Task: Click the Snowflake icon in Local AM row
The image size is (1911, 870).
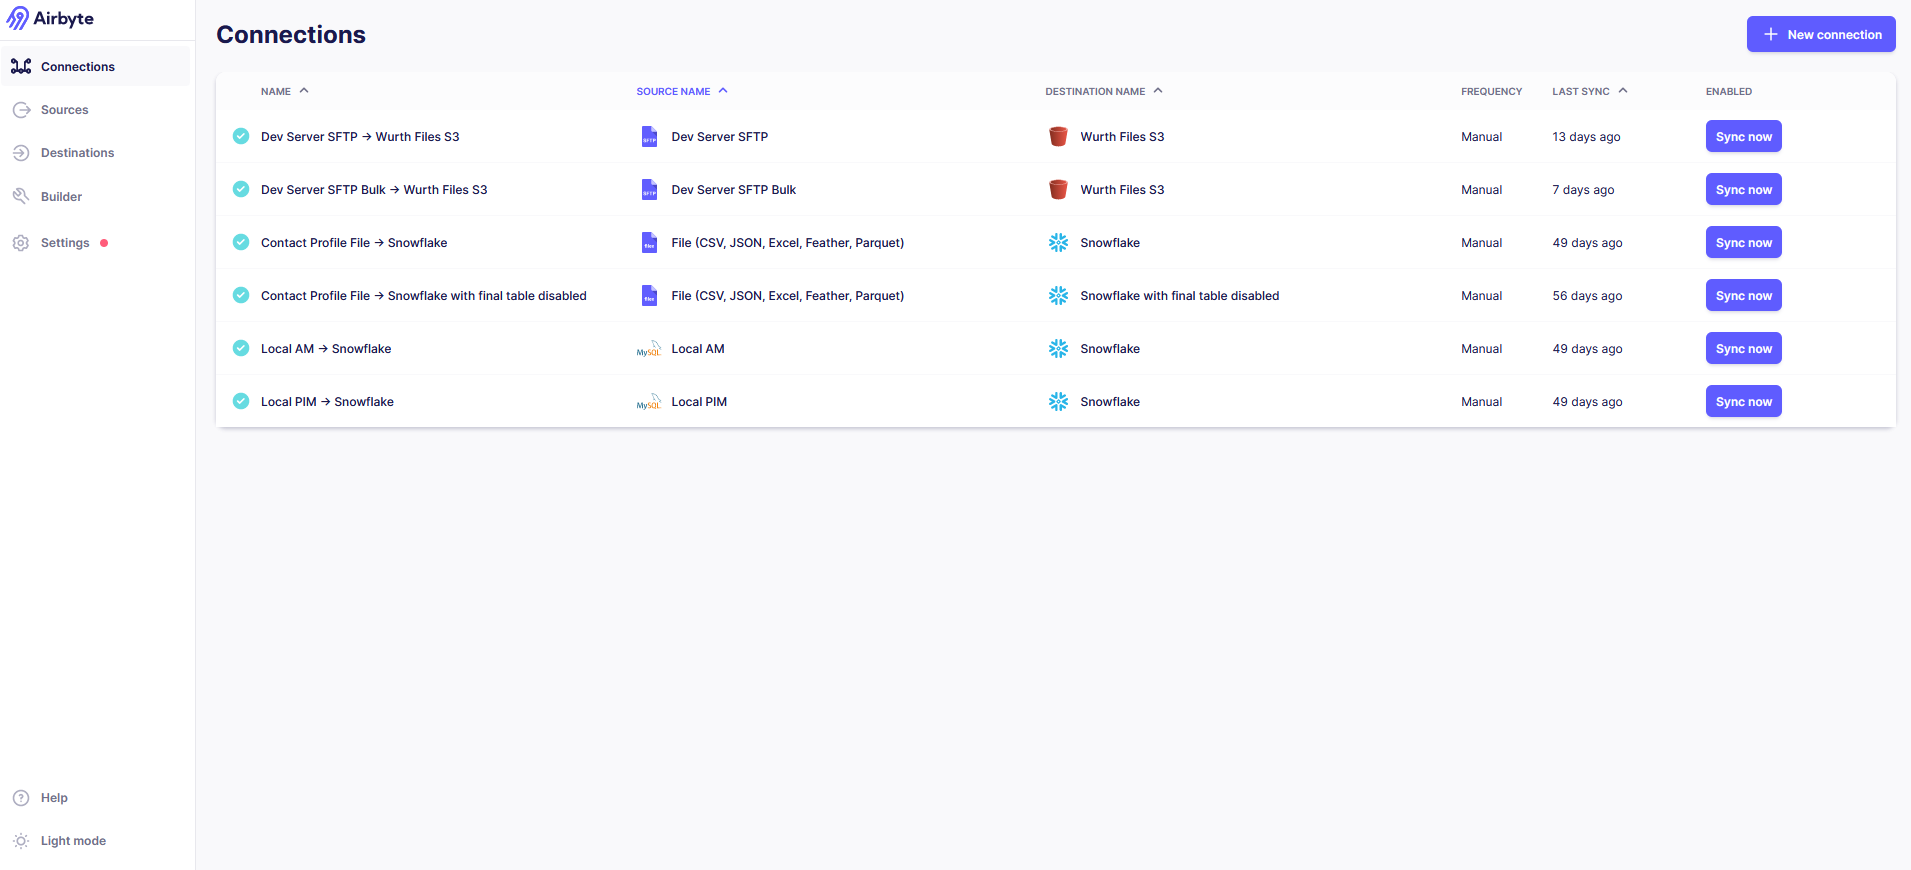Action: pos(1058,349)
